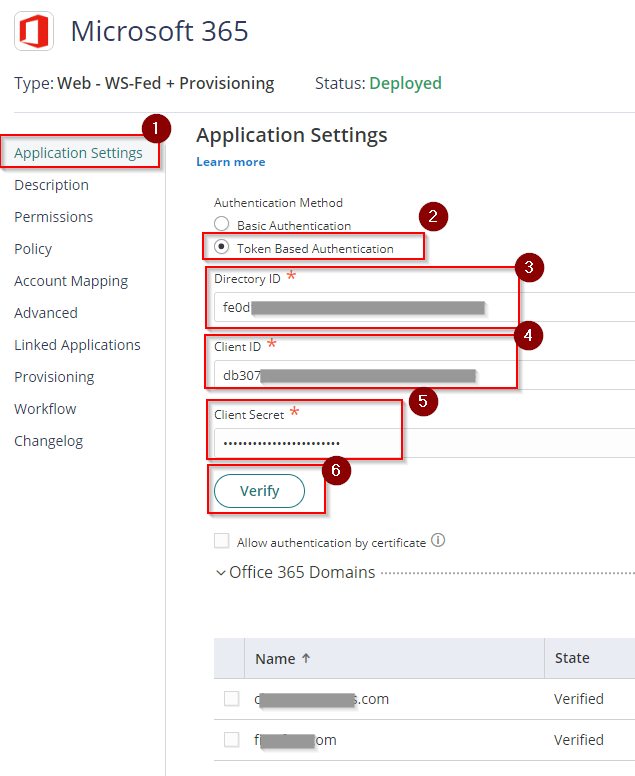Click the Verify button
The image size is (635, 776).
click(259, 491)
